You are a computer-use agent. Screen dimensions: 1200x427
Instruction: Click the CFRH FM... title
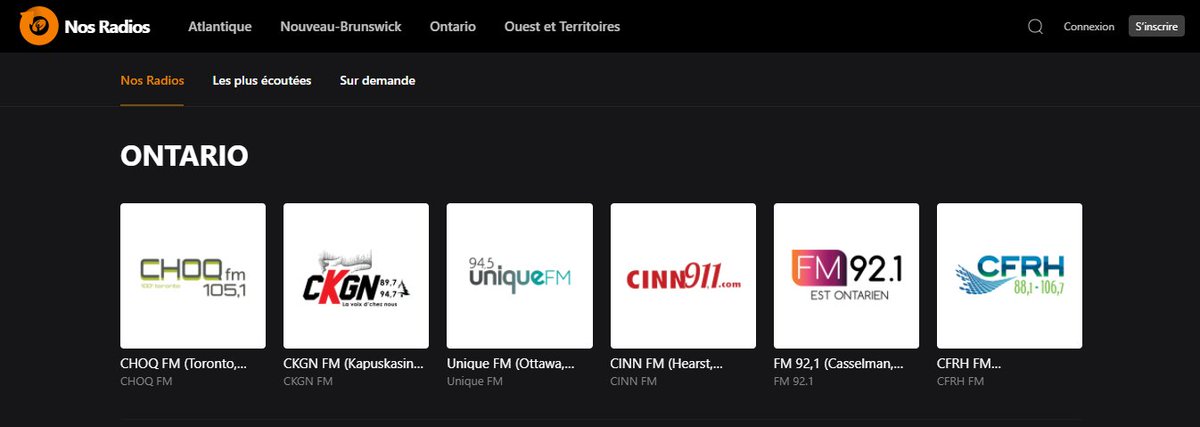point(969,365)
